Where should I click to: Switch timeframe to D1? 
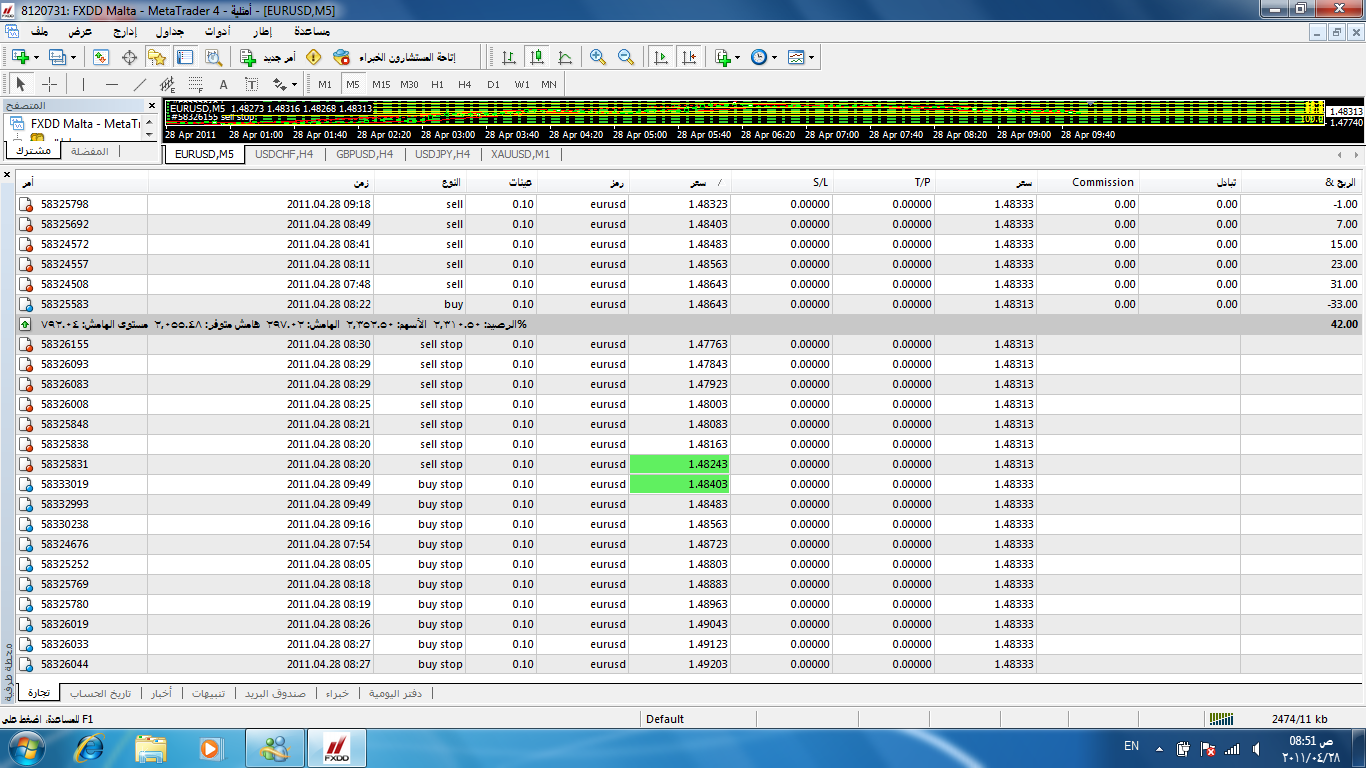pos(493,84)
